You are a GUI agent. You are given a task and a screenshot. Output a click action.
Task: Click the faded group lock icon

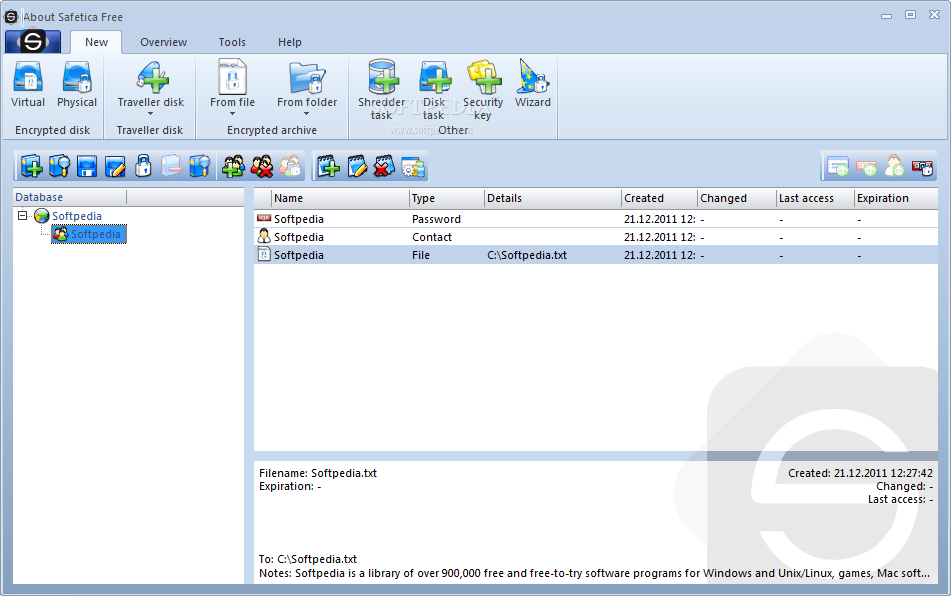[x=291, y=166]
